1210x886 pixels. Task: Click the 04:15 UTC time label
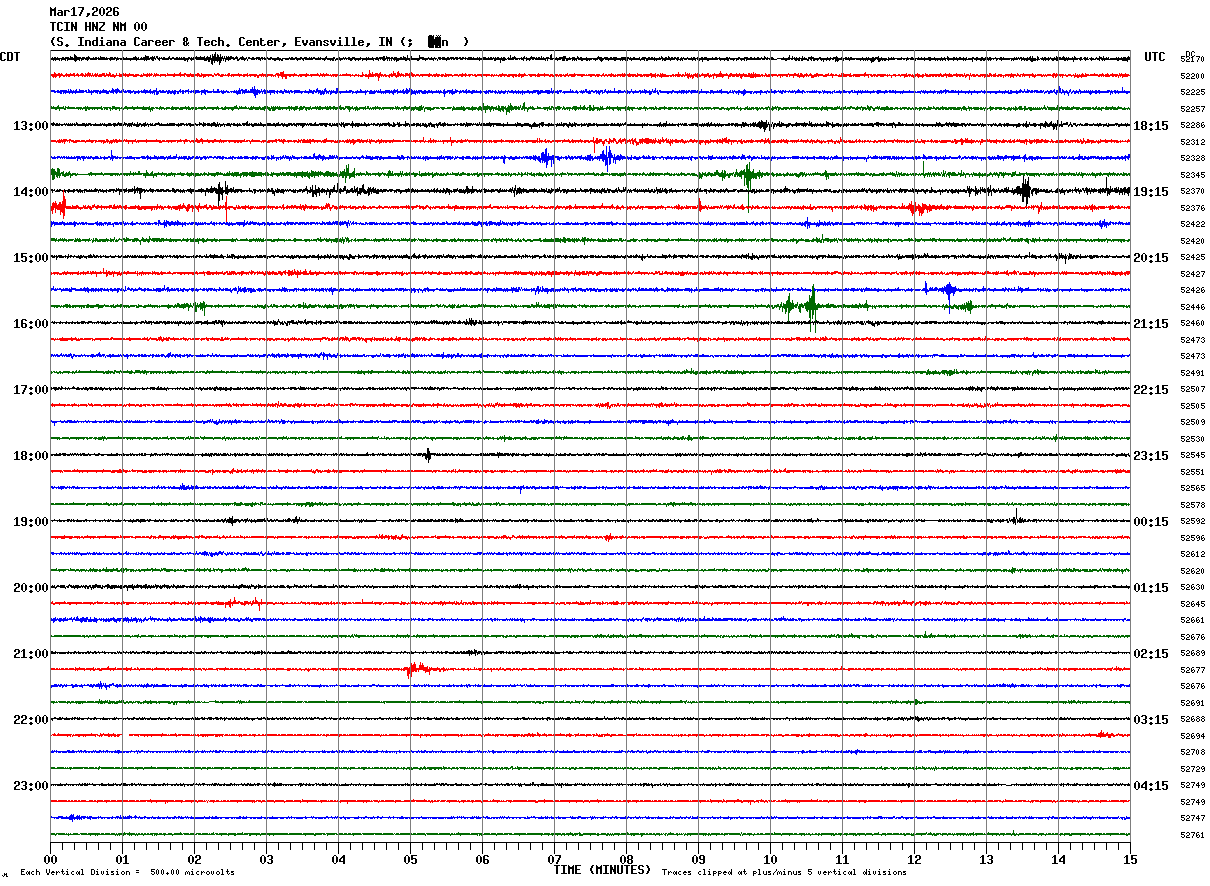click(x=1151, y=786)
